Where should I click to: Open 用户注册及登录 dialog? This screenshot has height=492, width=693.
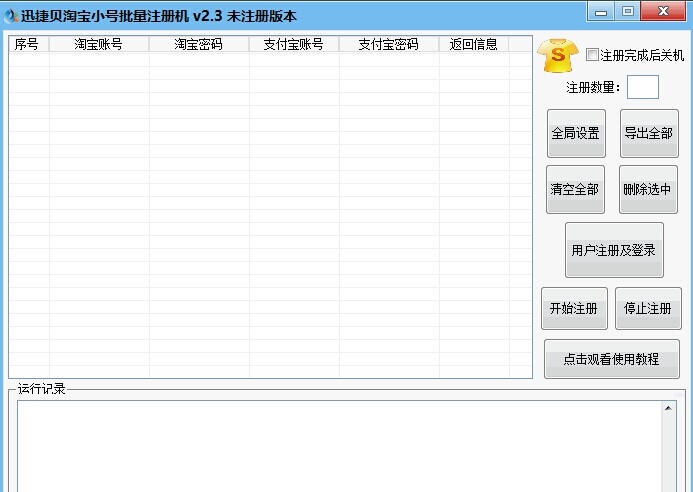click(x=614, y=250)
